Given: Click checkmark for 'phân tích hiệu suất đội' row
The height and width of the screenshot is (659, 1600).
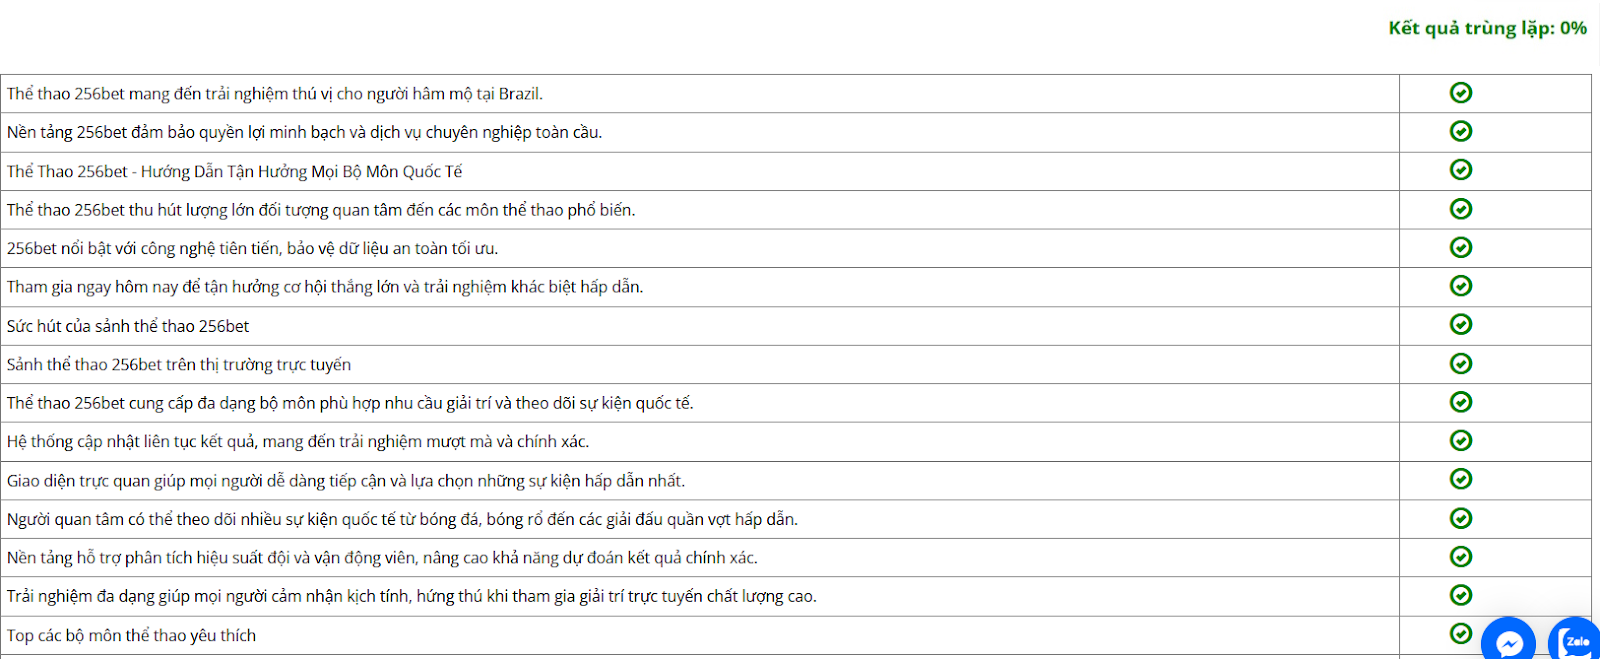Looking at the screenshot, I should coord(1461,557).
